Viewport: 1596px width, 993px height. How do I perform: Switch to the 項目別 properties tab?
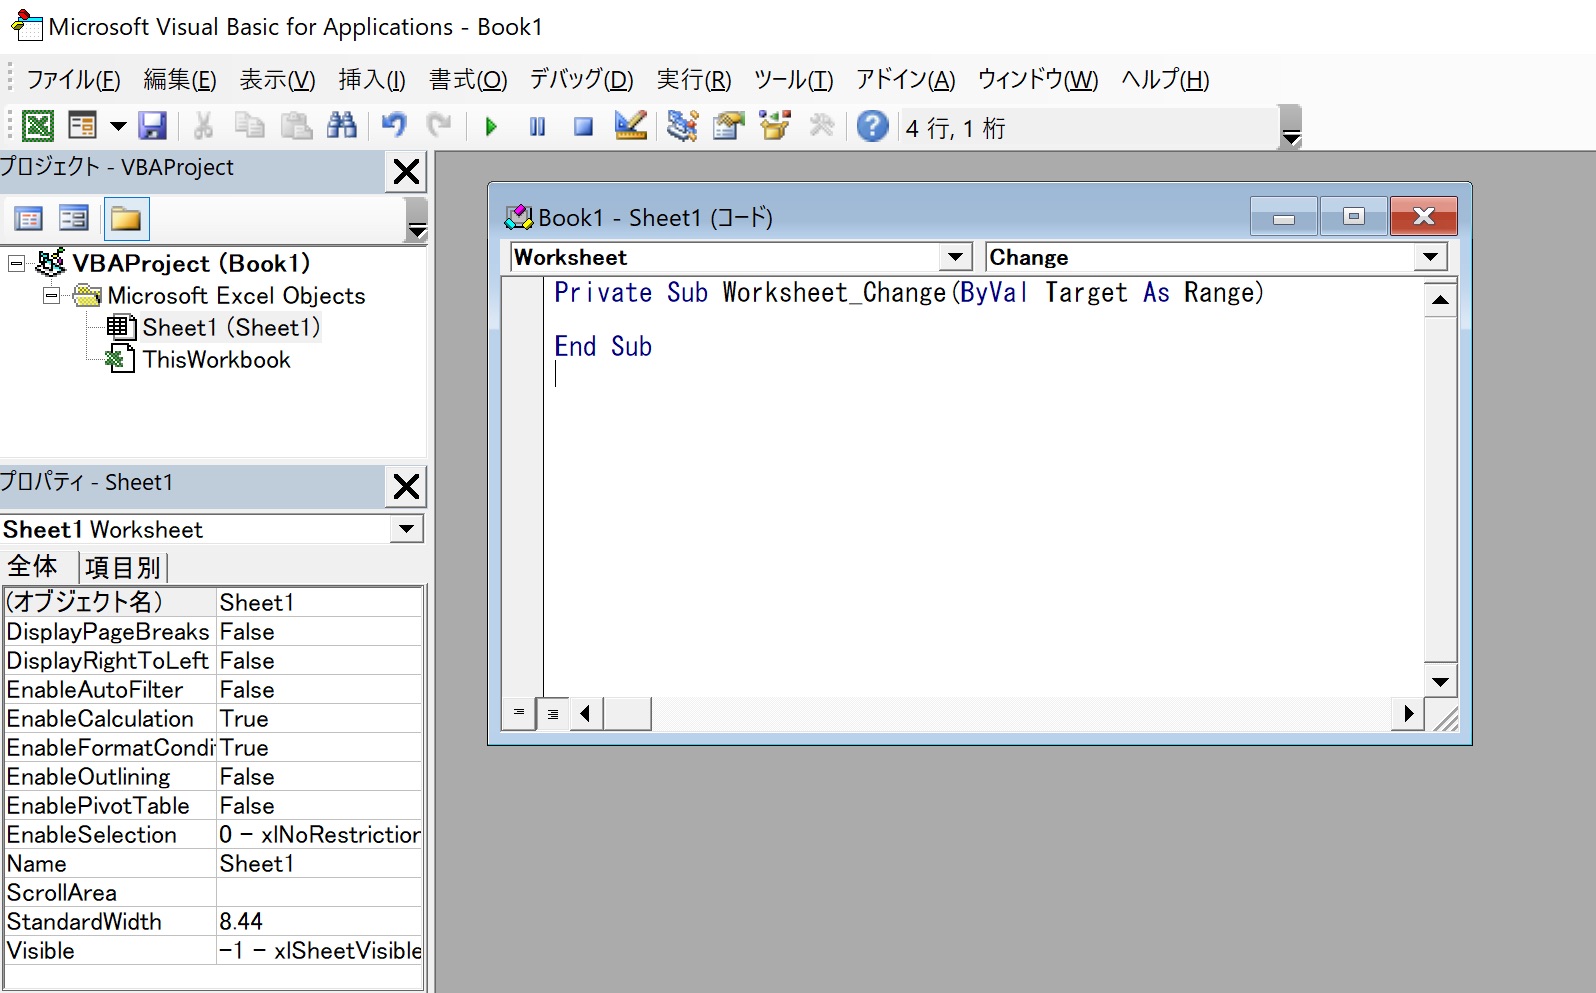pos(123,568)
